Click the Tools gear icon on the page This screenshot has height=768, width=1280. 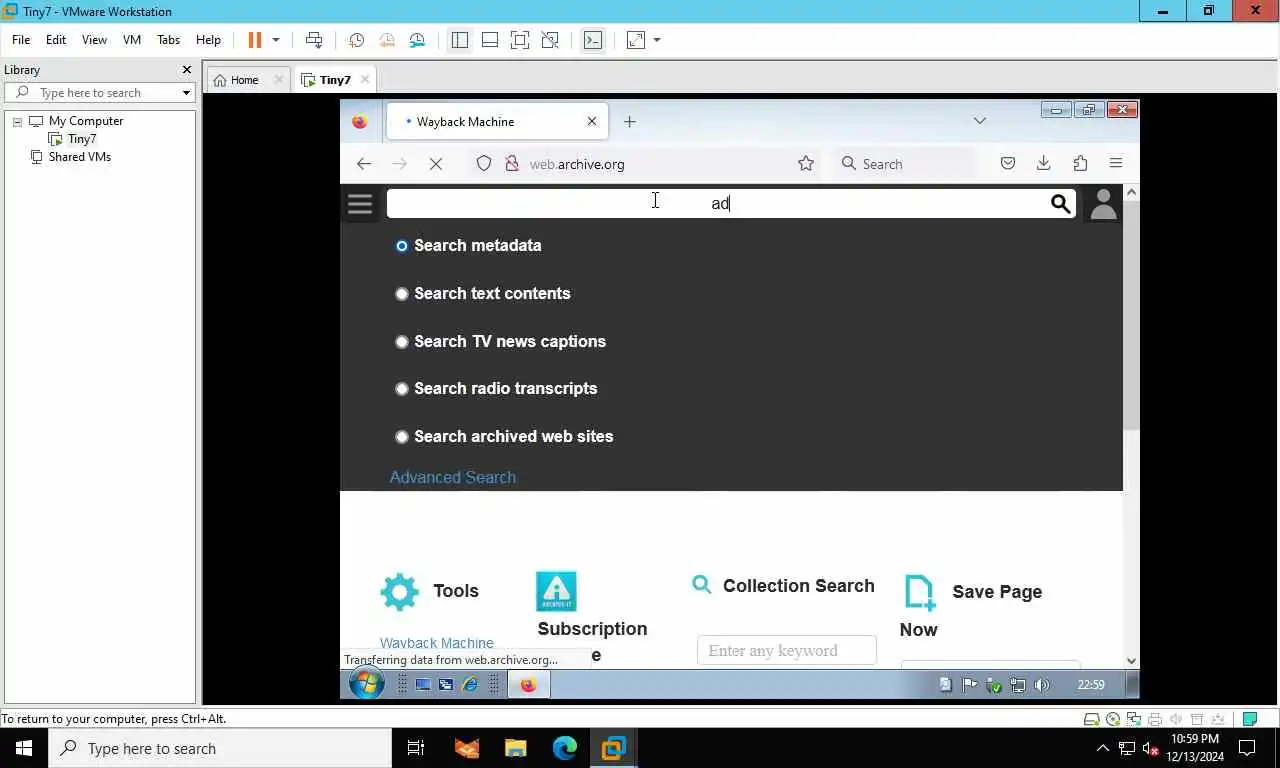(x=400, y=592)
